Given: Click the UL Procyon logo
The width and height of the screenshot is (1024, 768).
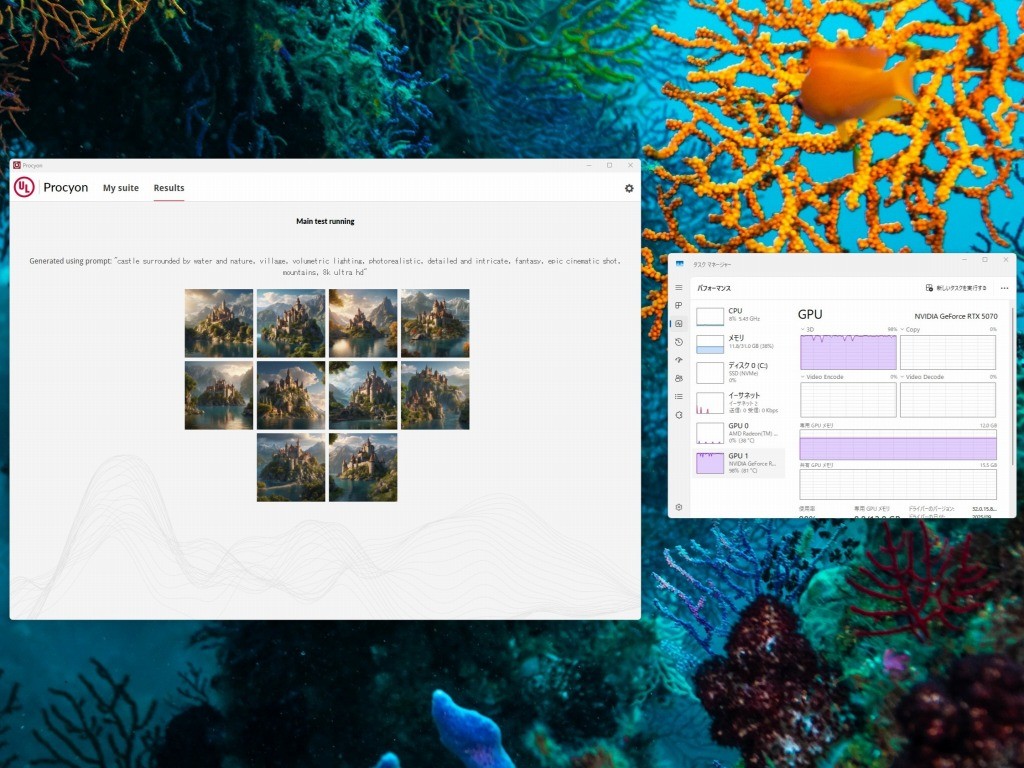Looking at the screenshot, I should coord(24,187).
